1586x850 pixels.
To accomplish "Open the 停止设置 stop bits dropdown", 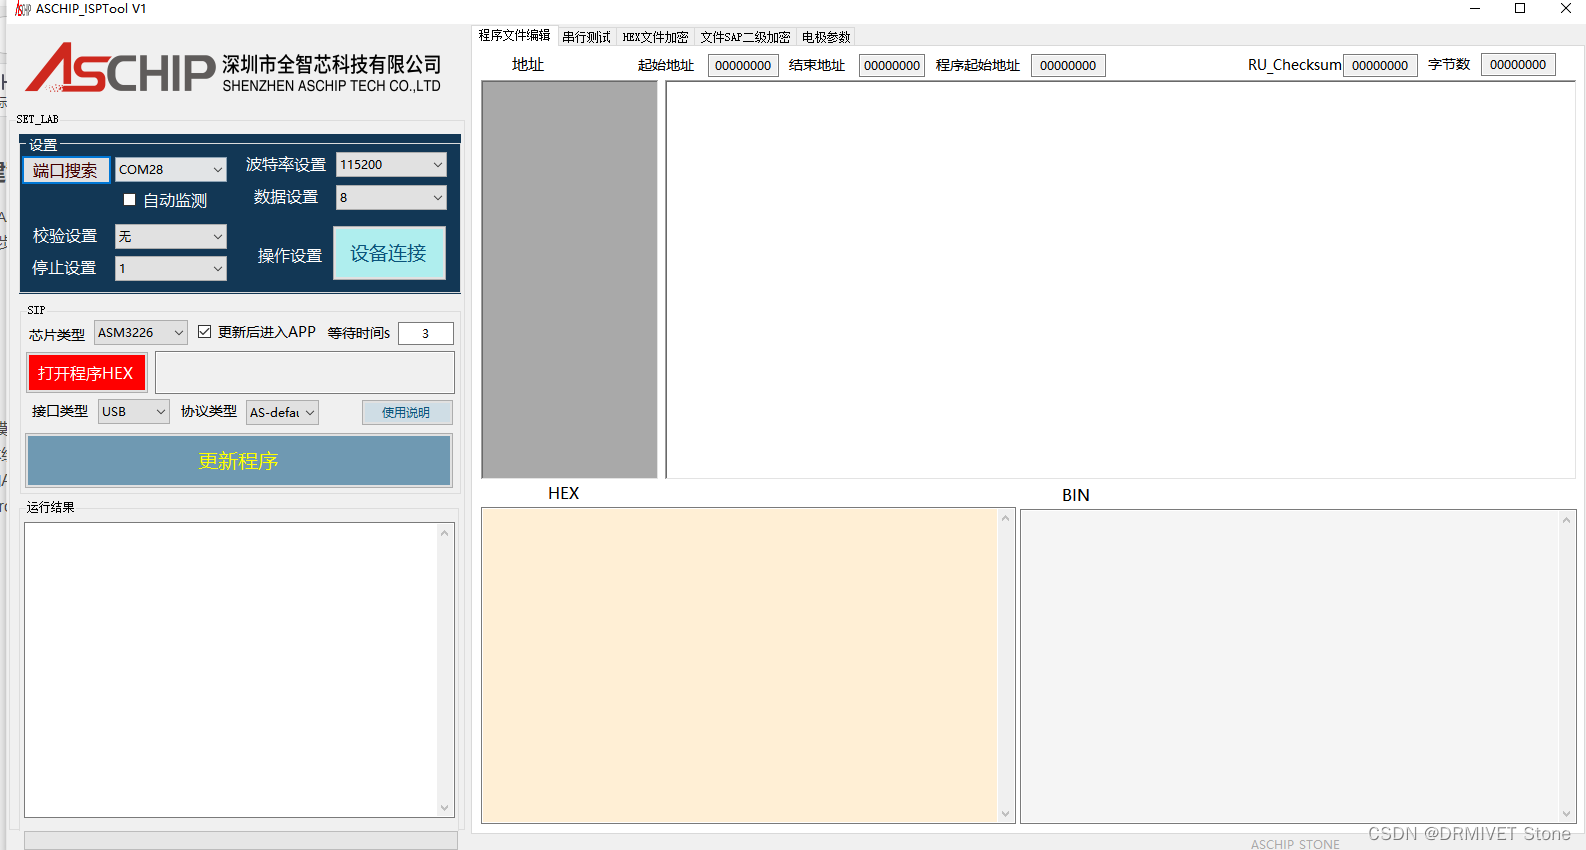I will 171,269.
